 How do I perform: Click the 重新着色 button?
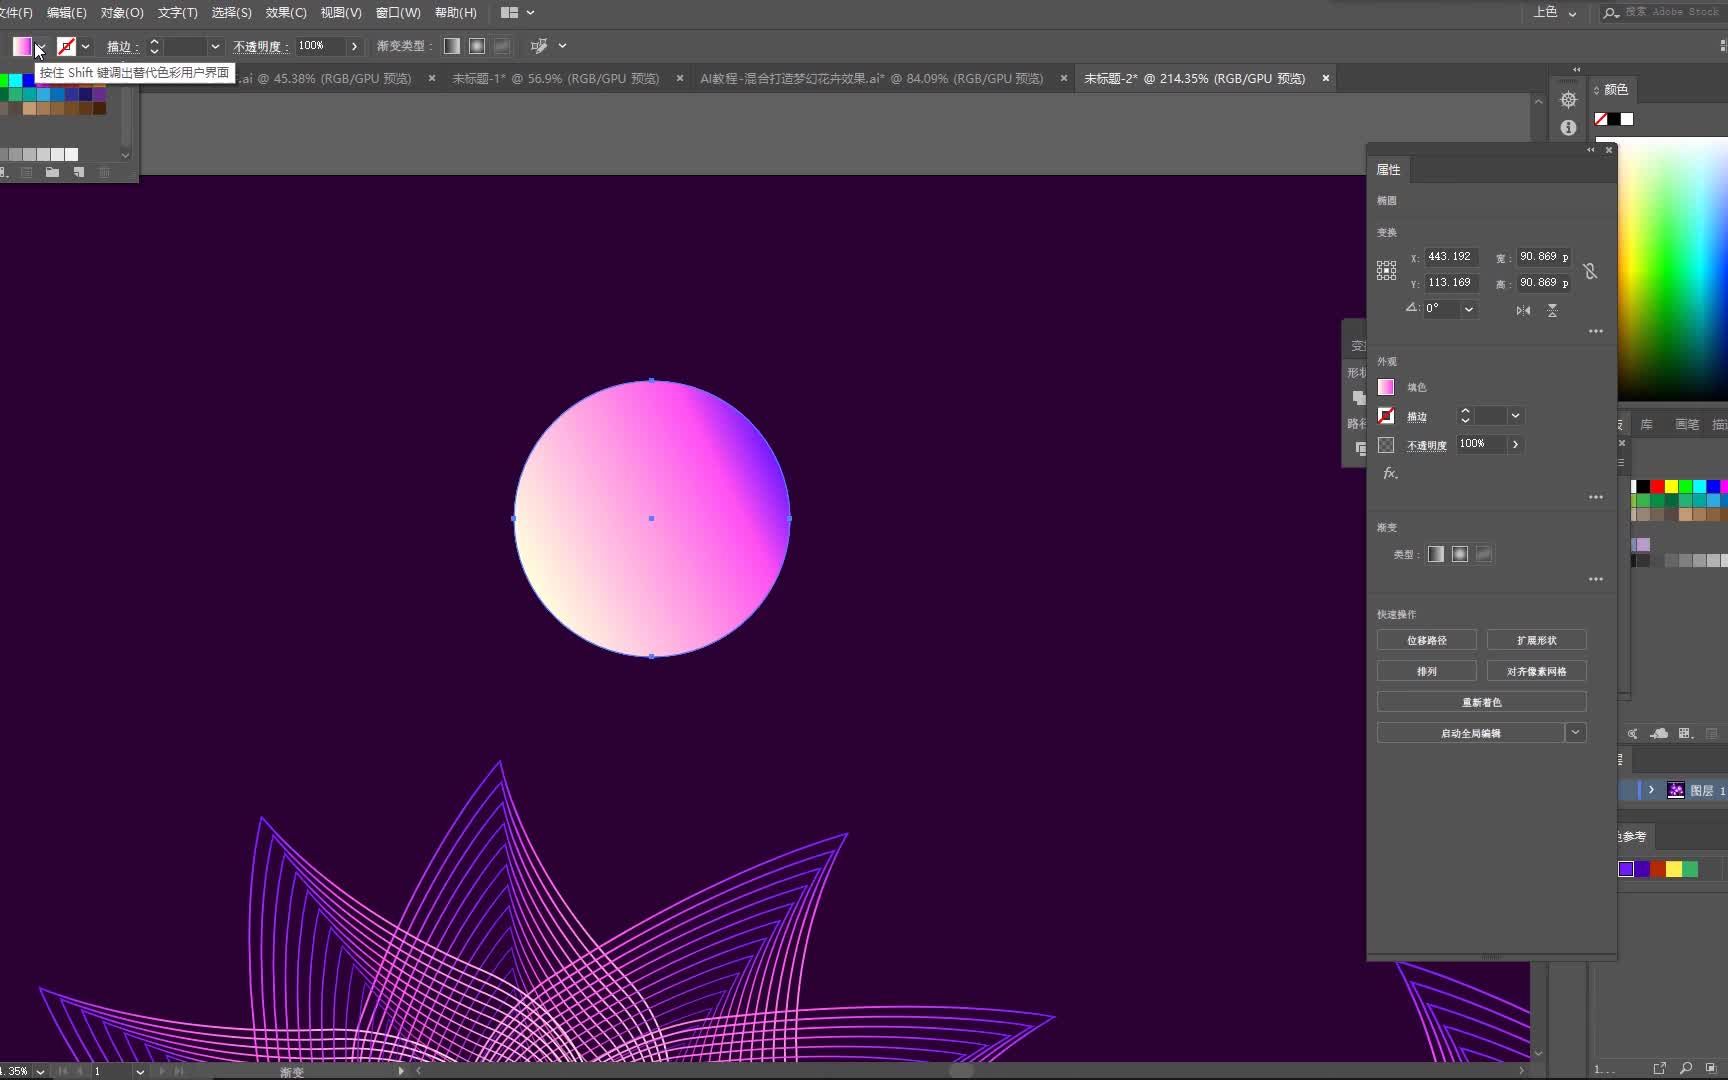1482,702
